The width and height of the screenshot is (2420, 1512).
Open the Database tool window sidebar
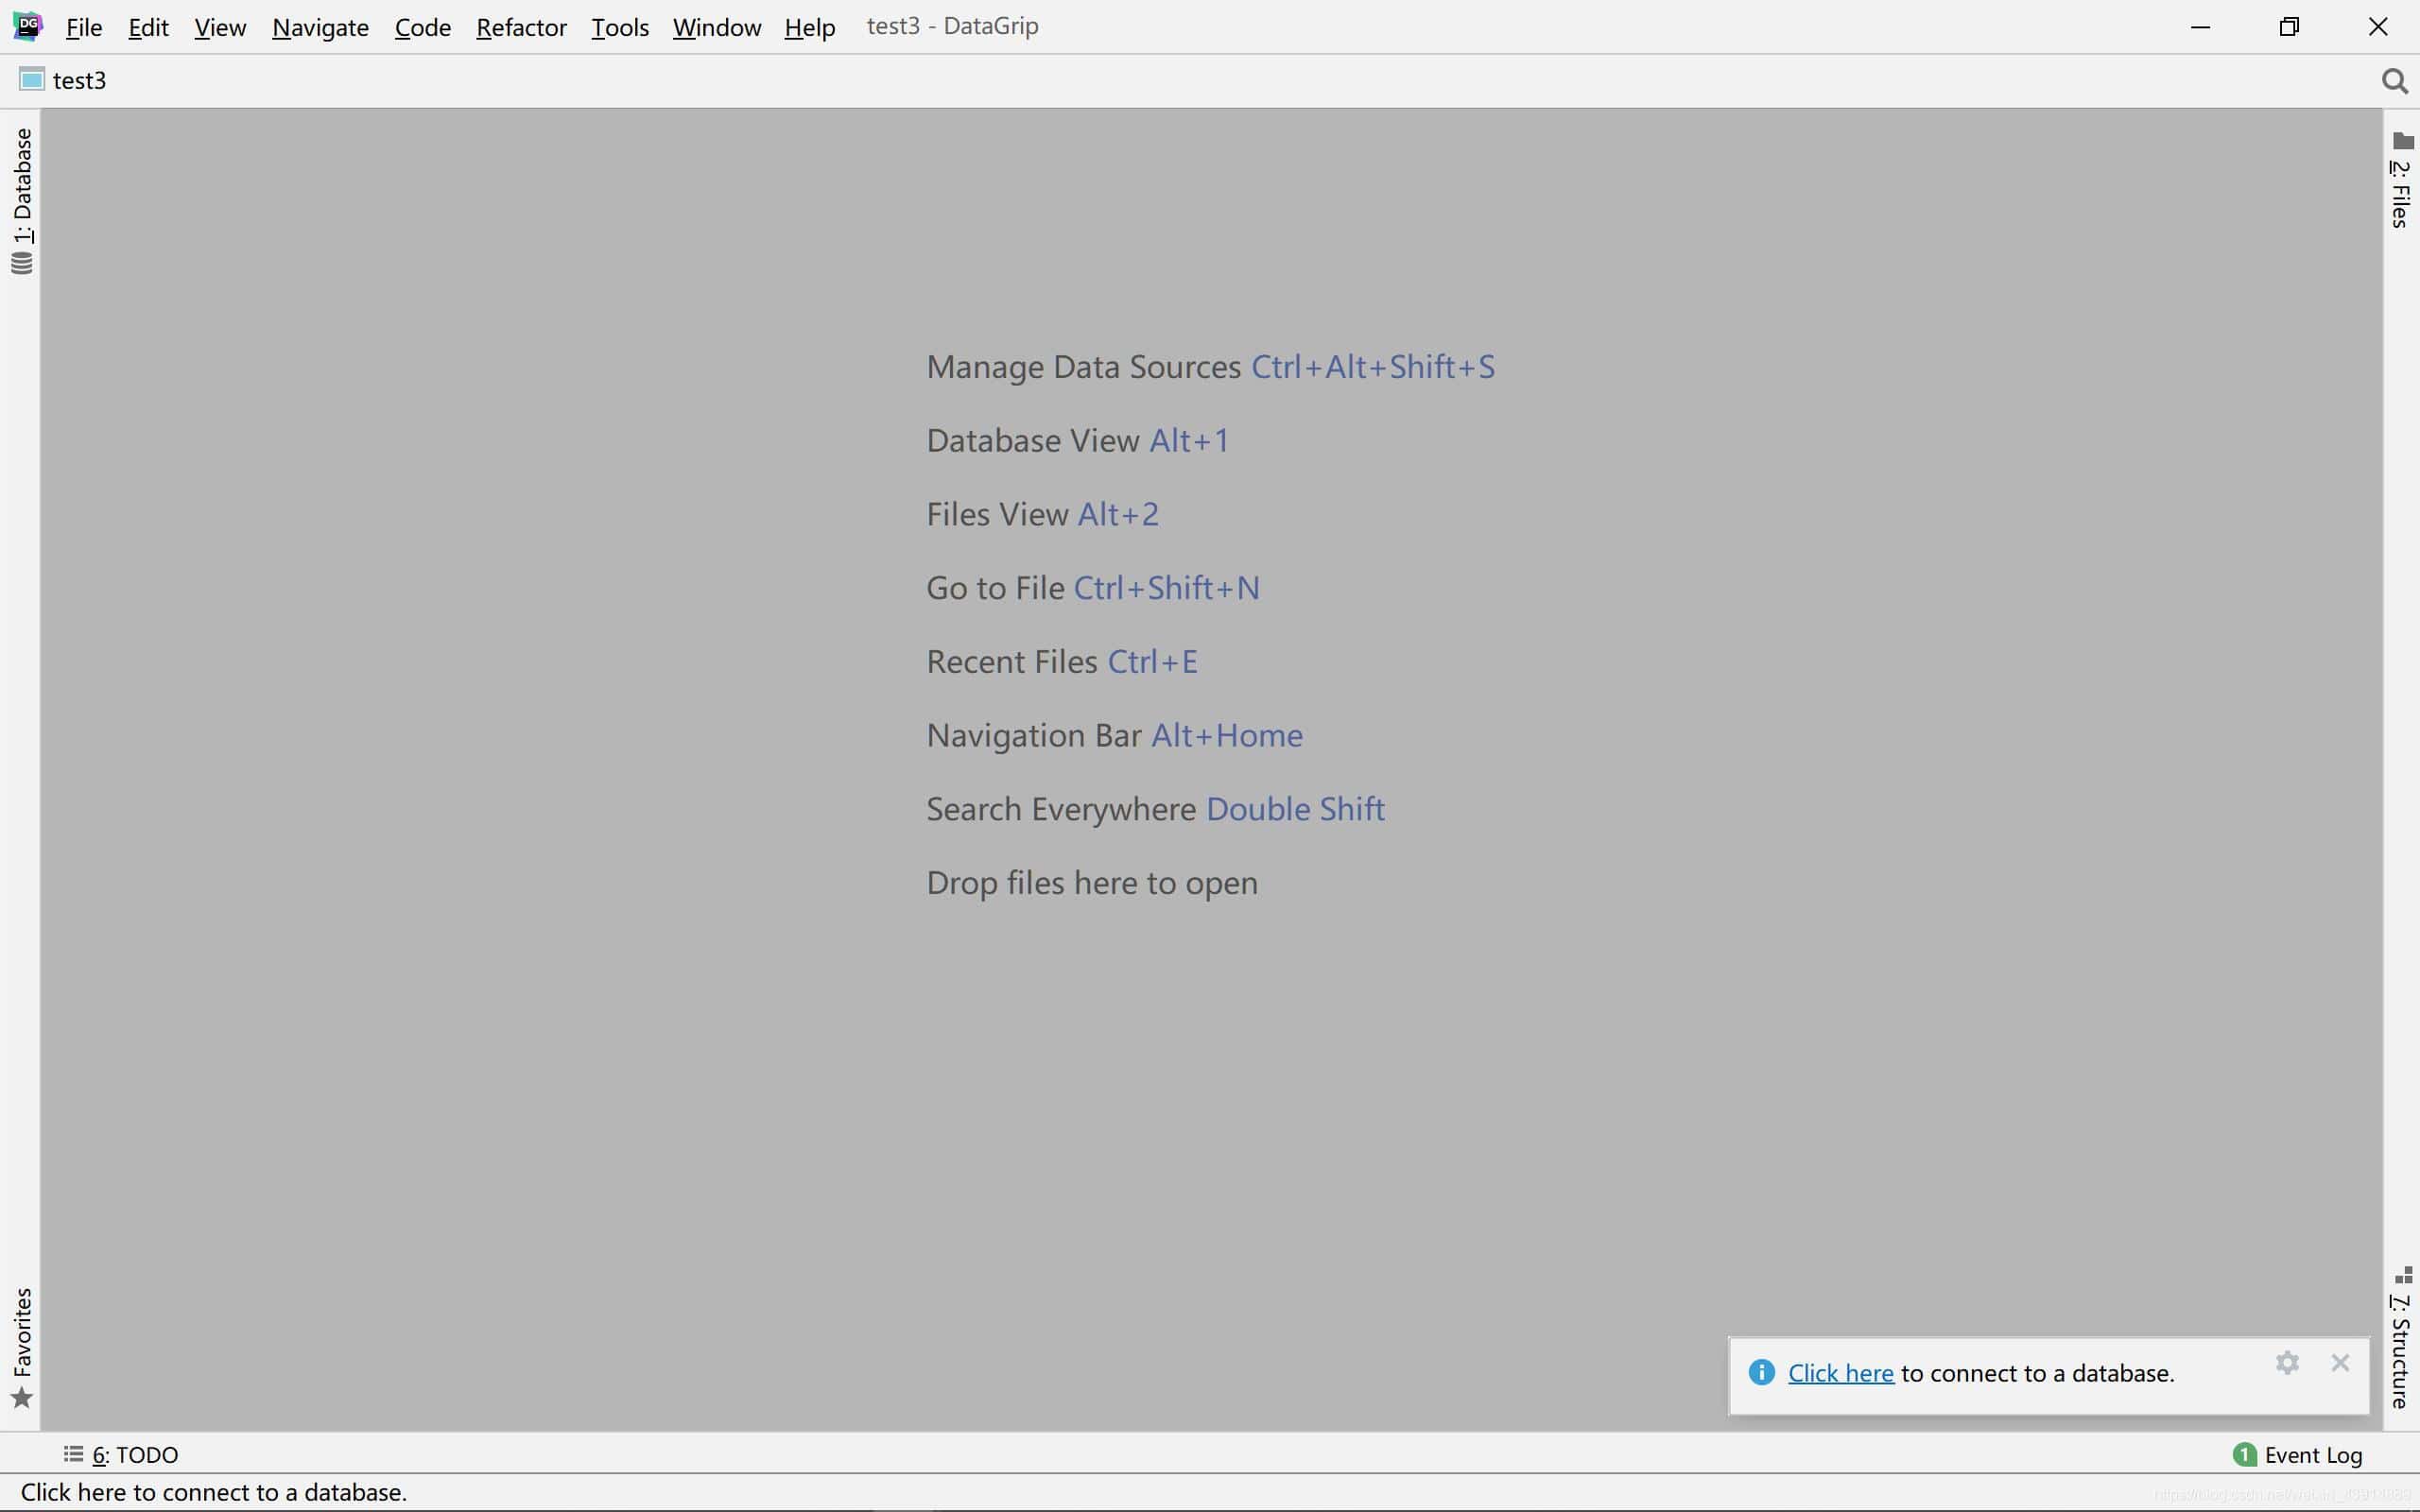tap(22, 200)
